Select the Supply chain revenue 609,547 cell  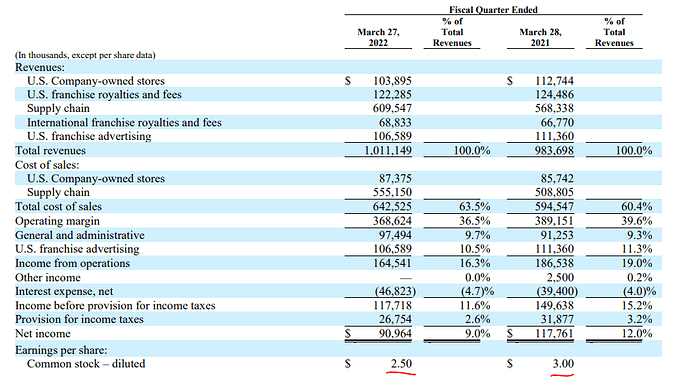[x=392, y=108]
